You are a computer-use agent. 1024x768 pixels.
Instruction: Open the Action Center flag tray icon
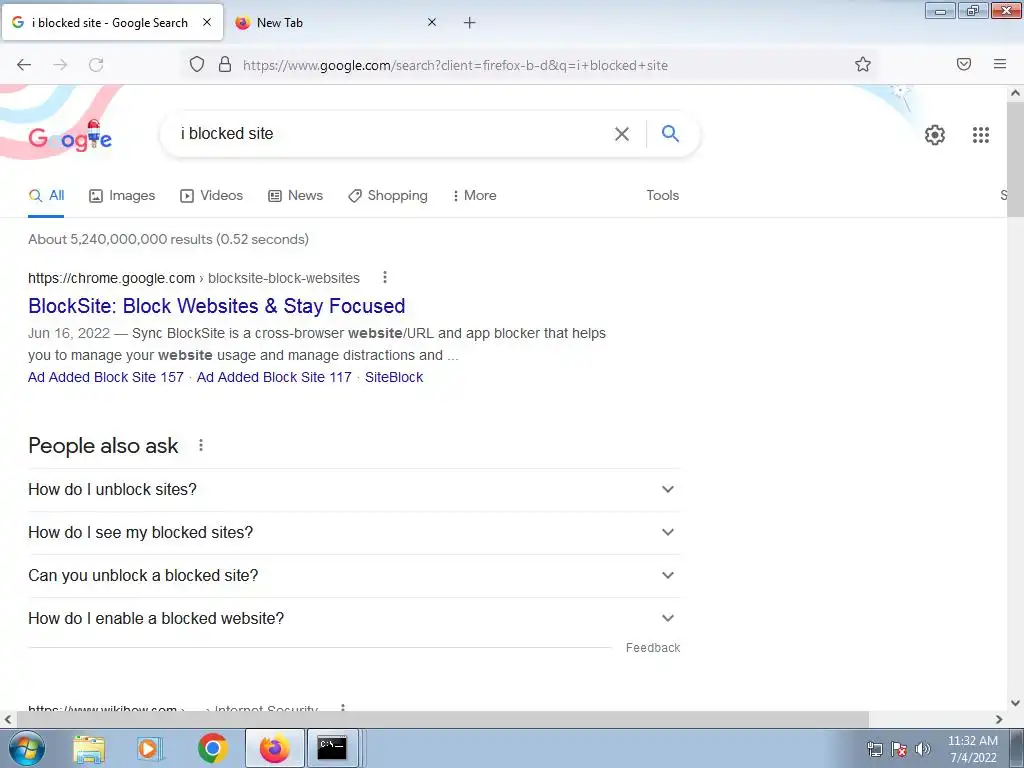point(899,749)
